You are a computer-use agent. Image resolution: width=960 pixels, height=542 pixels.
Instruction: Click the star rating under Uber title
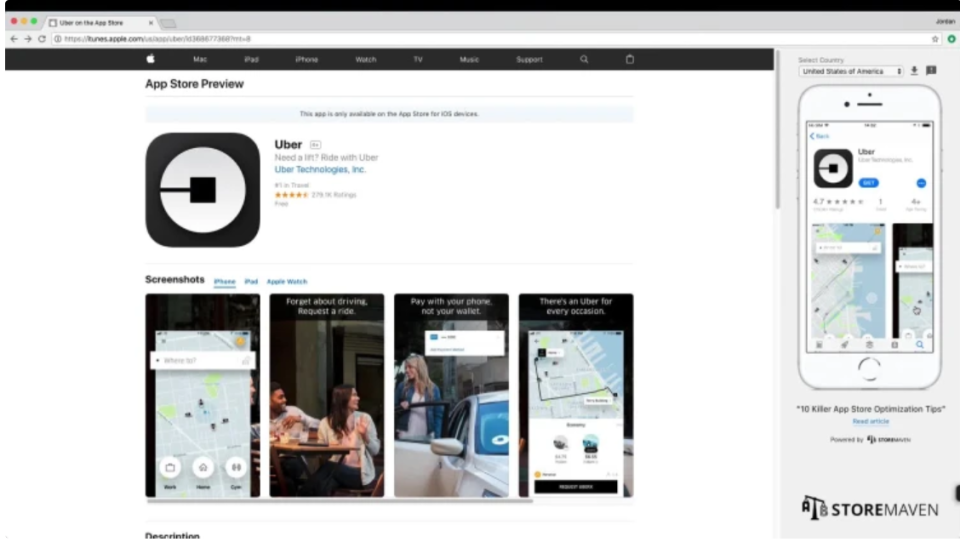coord(291,195)
